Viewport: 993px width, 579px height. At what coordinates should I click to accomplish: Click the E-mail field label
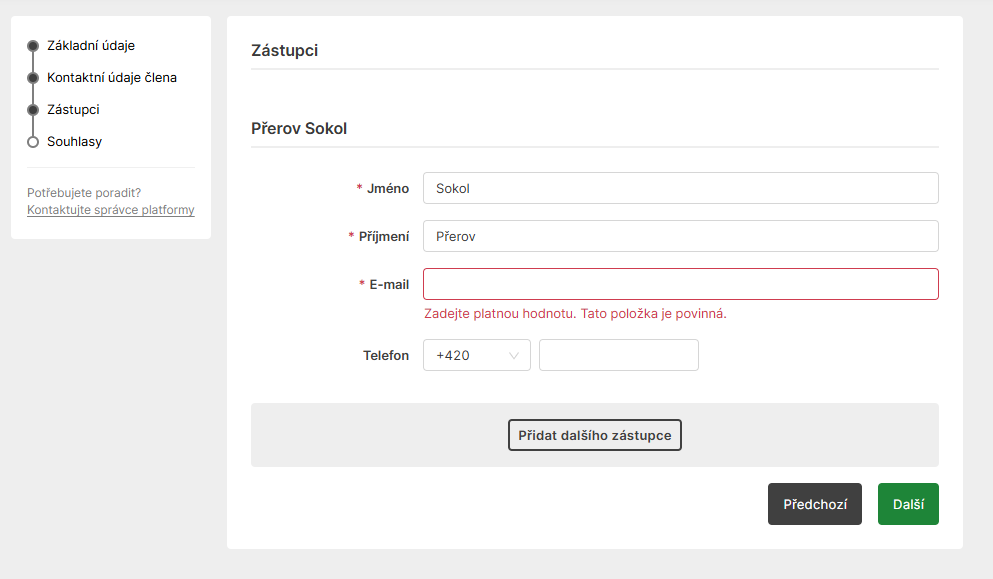point(389,284)
